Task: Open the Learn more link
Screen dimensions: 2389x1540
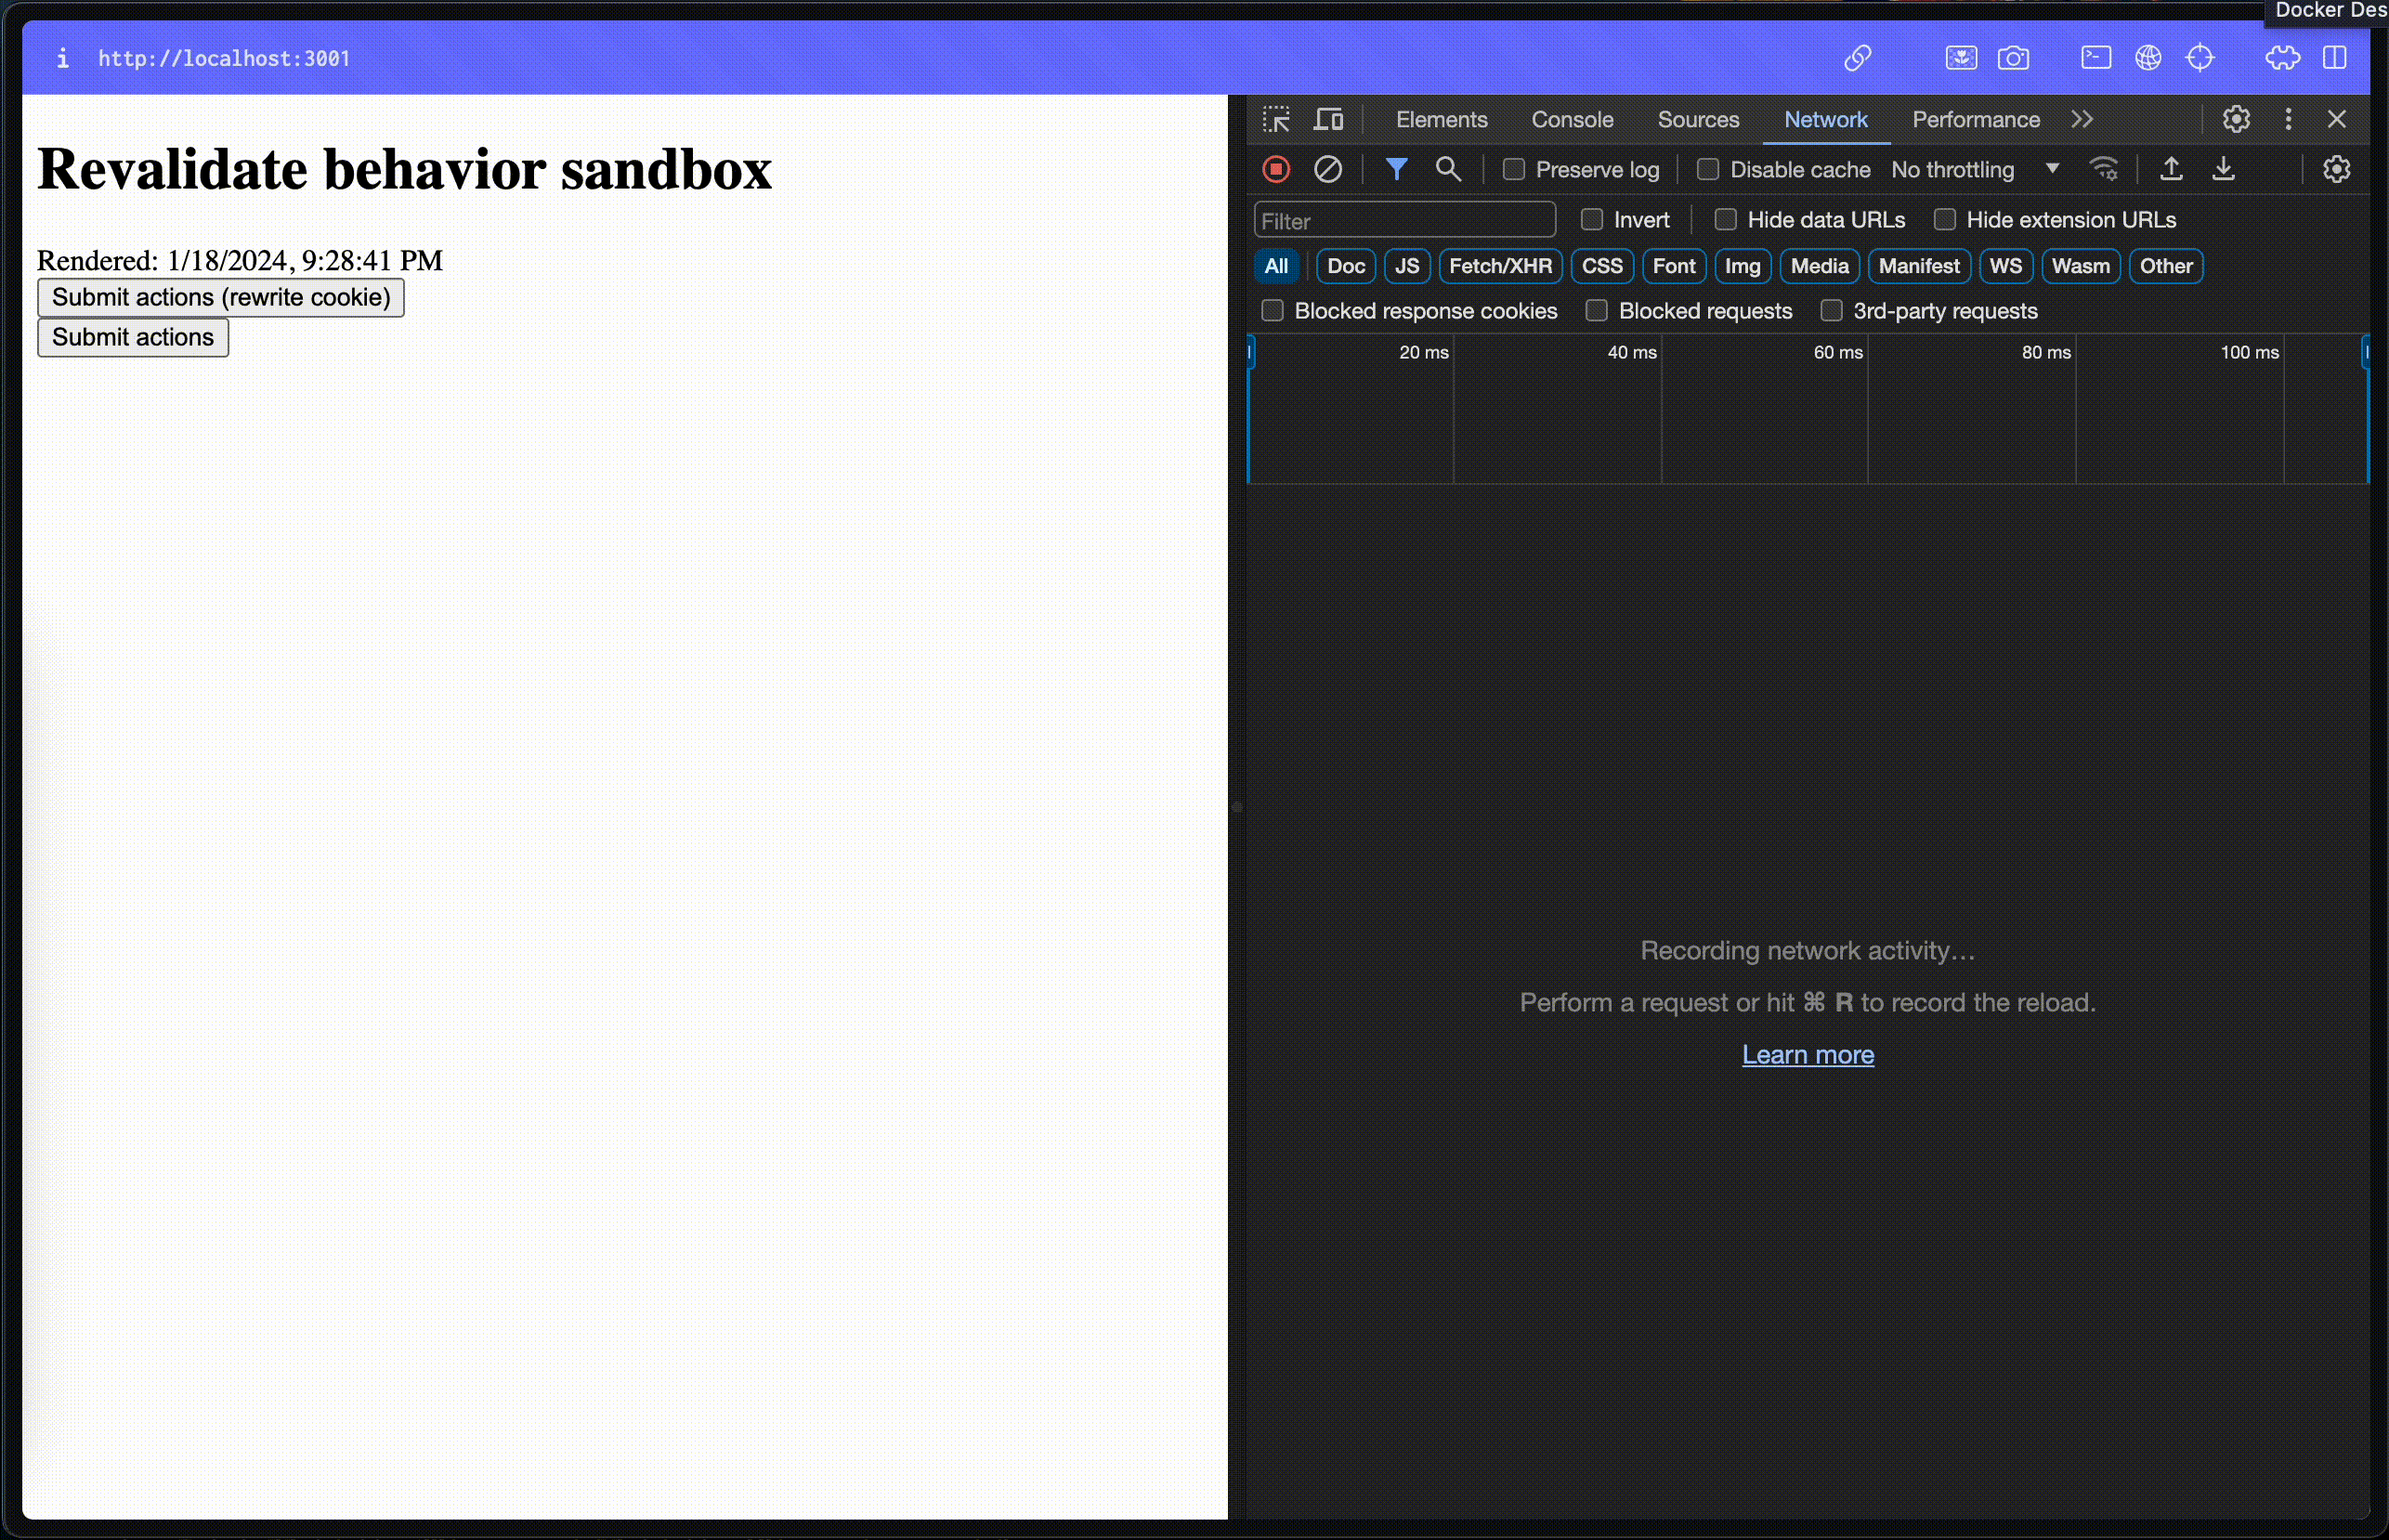Action: pyautogui.click(x=1808, y=1054)
